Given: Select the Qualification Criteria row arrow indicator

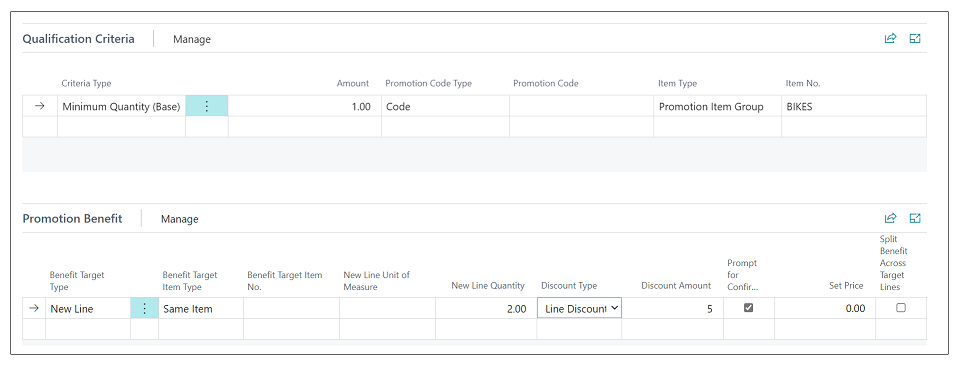Looking at the screenshot, I should (40, 106).
